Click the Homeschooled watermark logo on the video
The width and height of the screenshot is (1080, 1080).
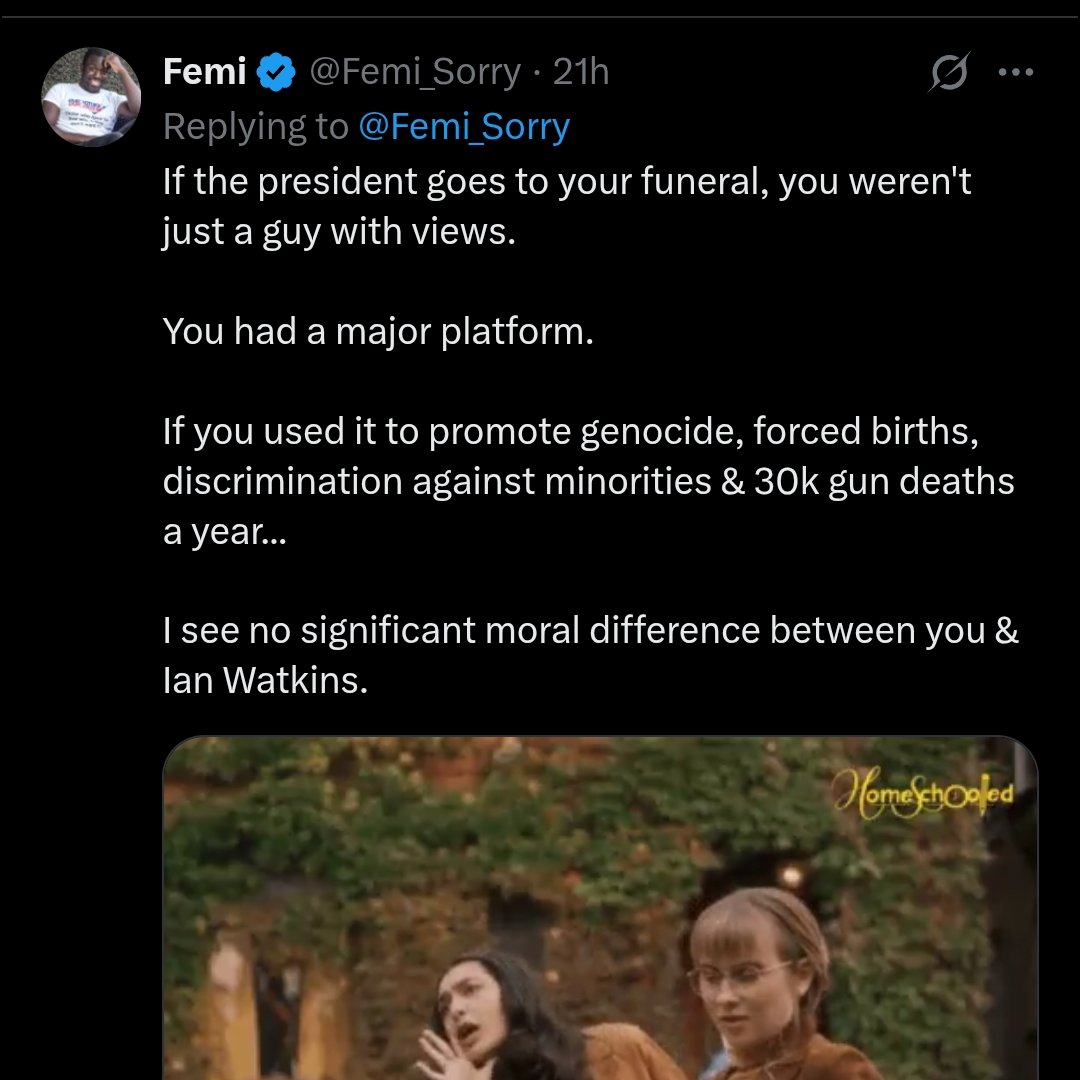click(x=923, y=796)
